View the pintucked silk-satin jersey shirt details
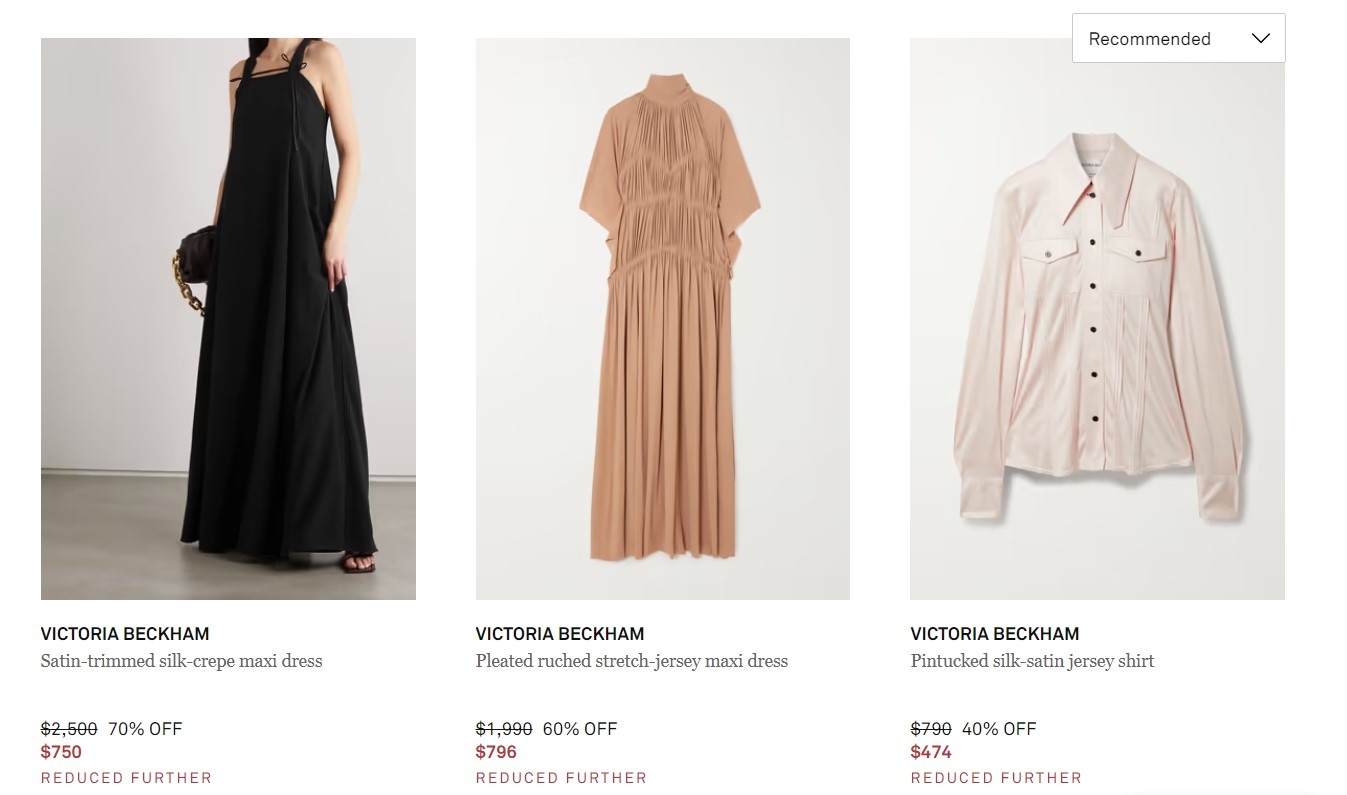The height and width of the screenshot is (795, 1347). pos(1033,661)
